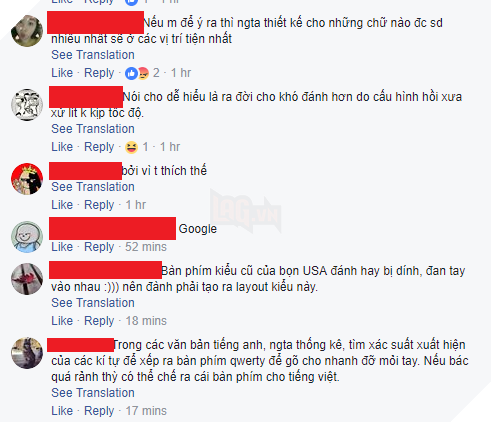
Task: Reply to the comment posted 17 mins ago
Action: (x=99, y=411)
